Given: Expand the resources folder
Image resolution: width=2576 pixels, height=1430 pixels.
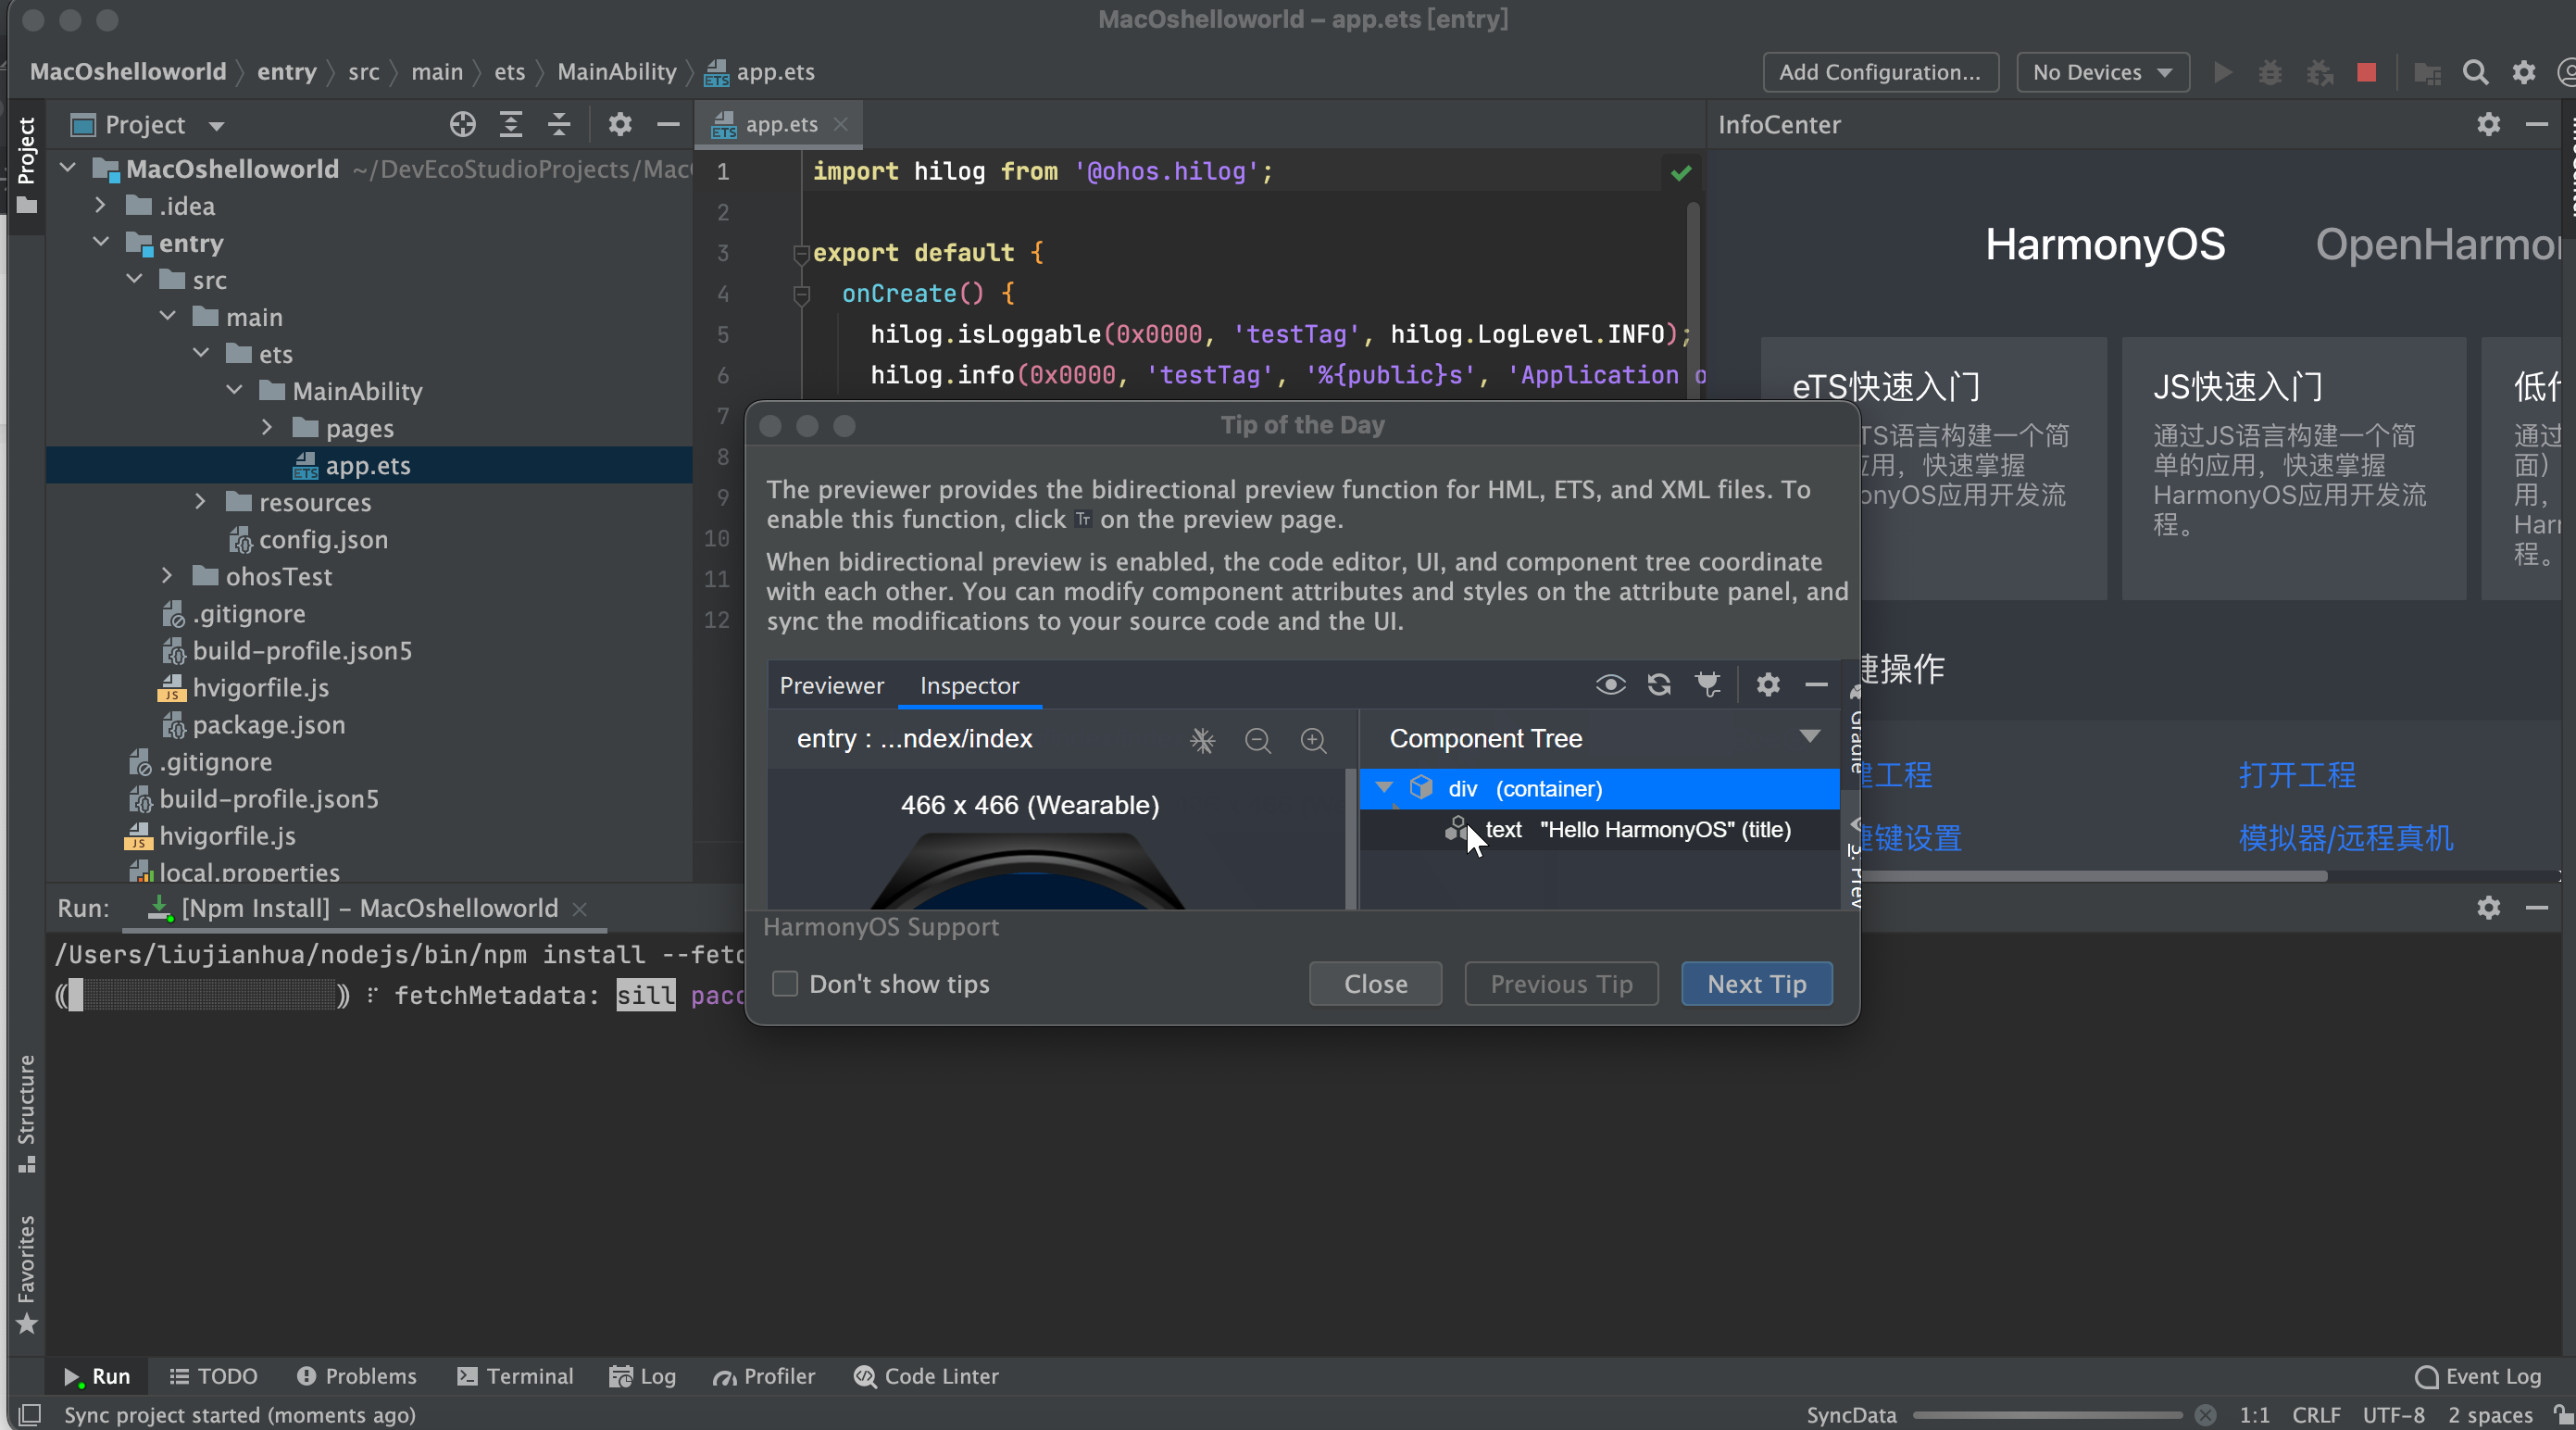Looking at the screenshot, I should click(200, 501).
